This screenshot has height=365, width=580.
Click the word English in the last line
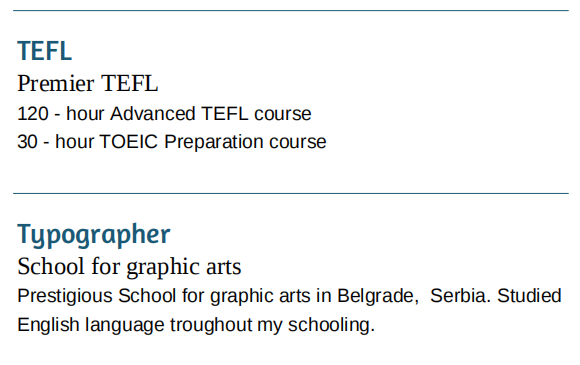point(48,325)
